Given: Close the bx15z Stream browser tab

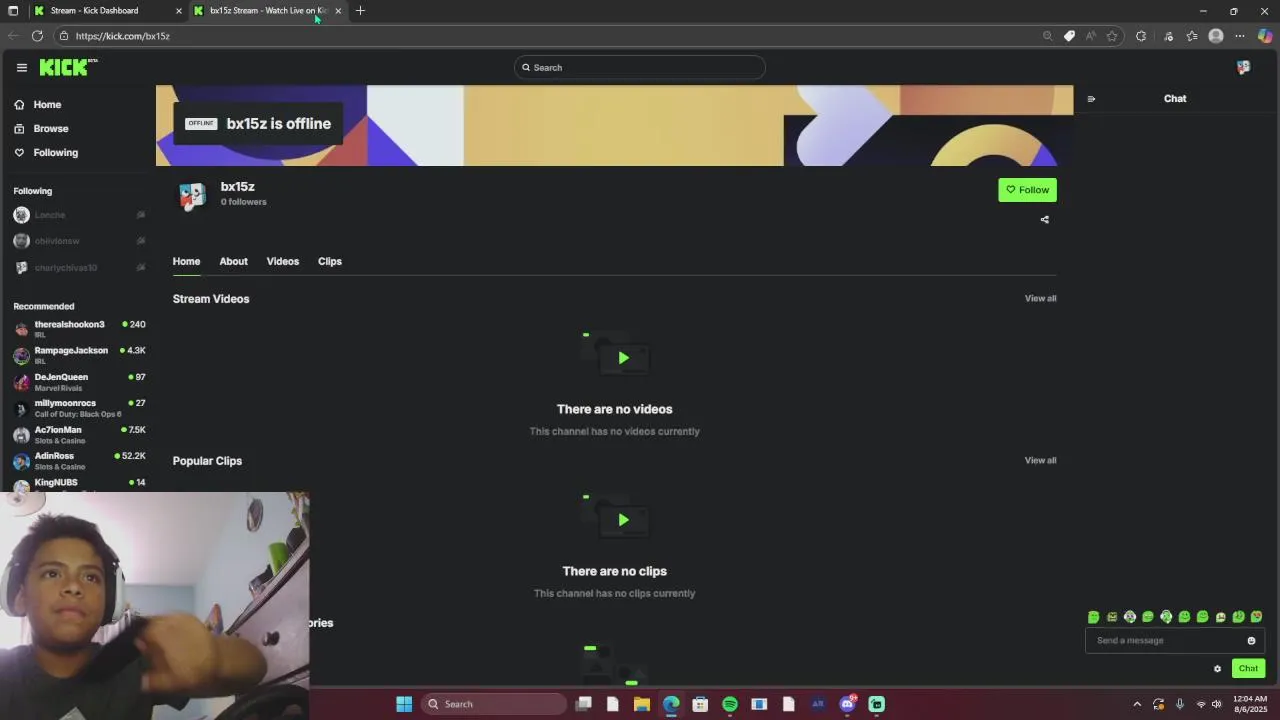Looking at the screenshot, I should [338, 11].
